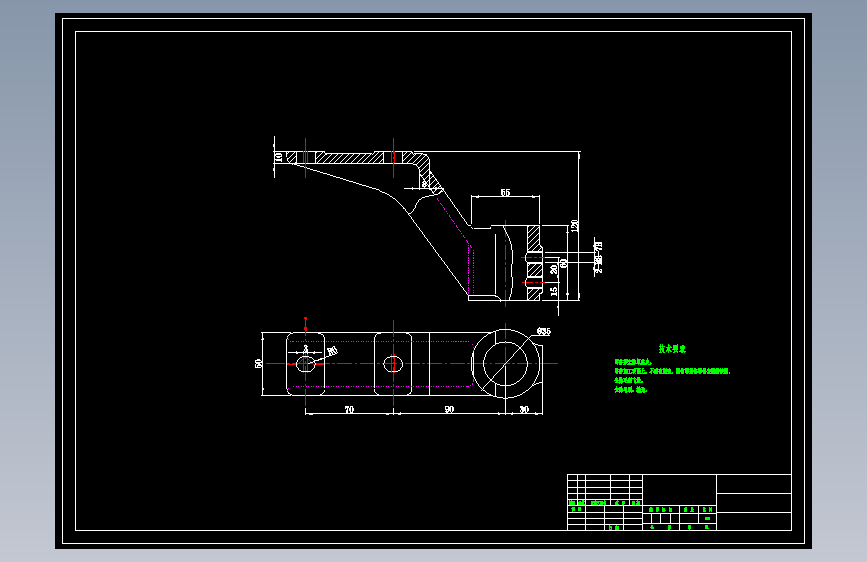Pick the 10 thickness dimension text

tap(279, 157)
